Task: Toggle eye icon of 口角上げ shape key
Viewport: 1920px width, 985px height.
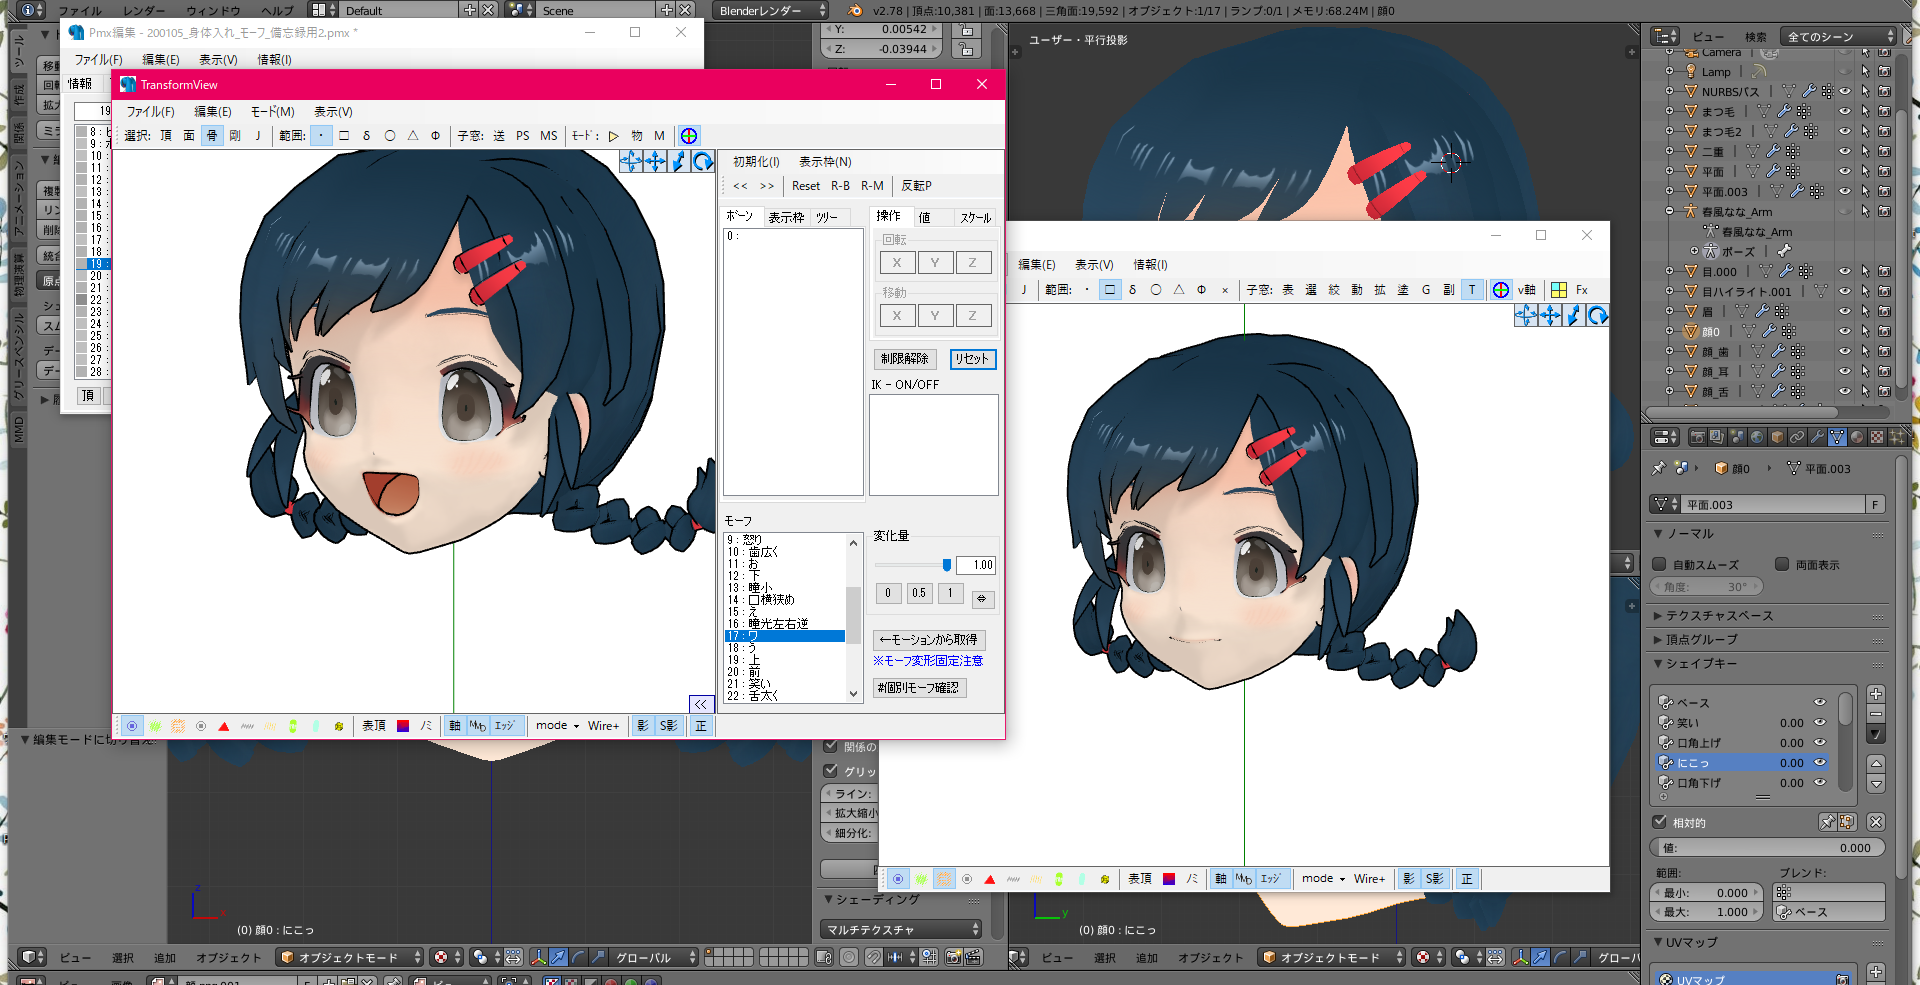Action: [1820, 743]
